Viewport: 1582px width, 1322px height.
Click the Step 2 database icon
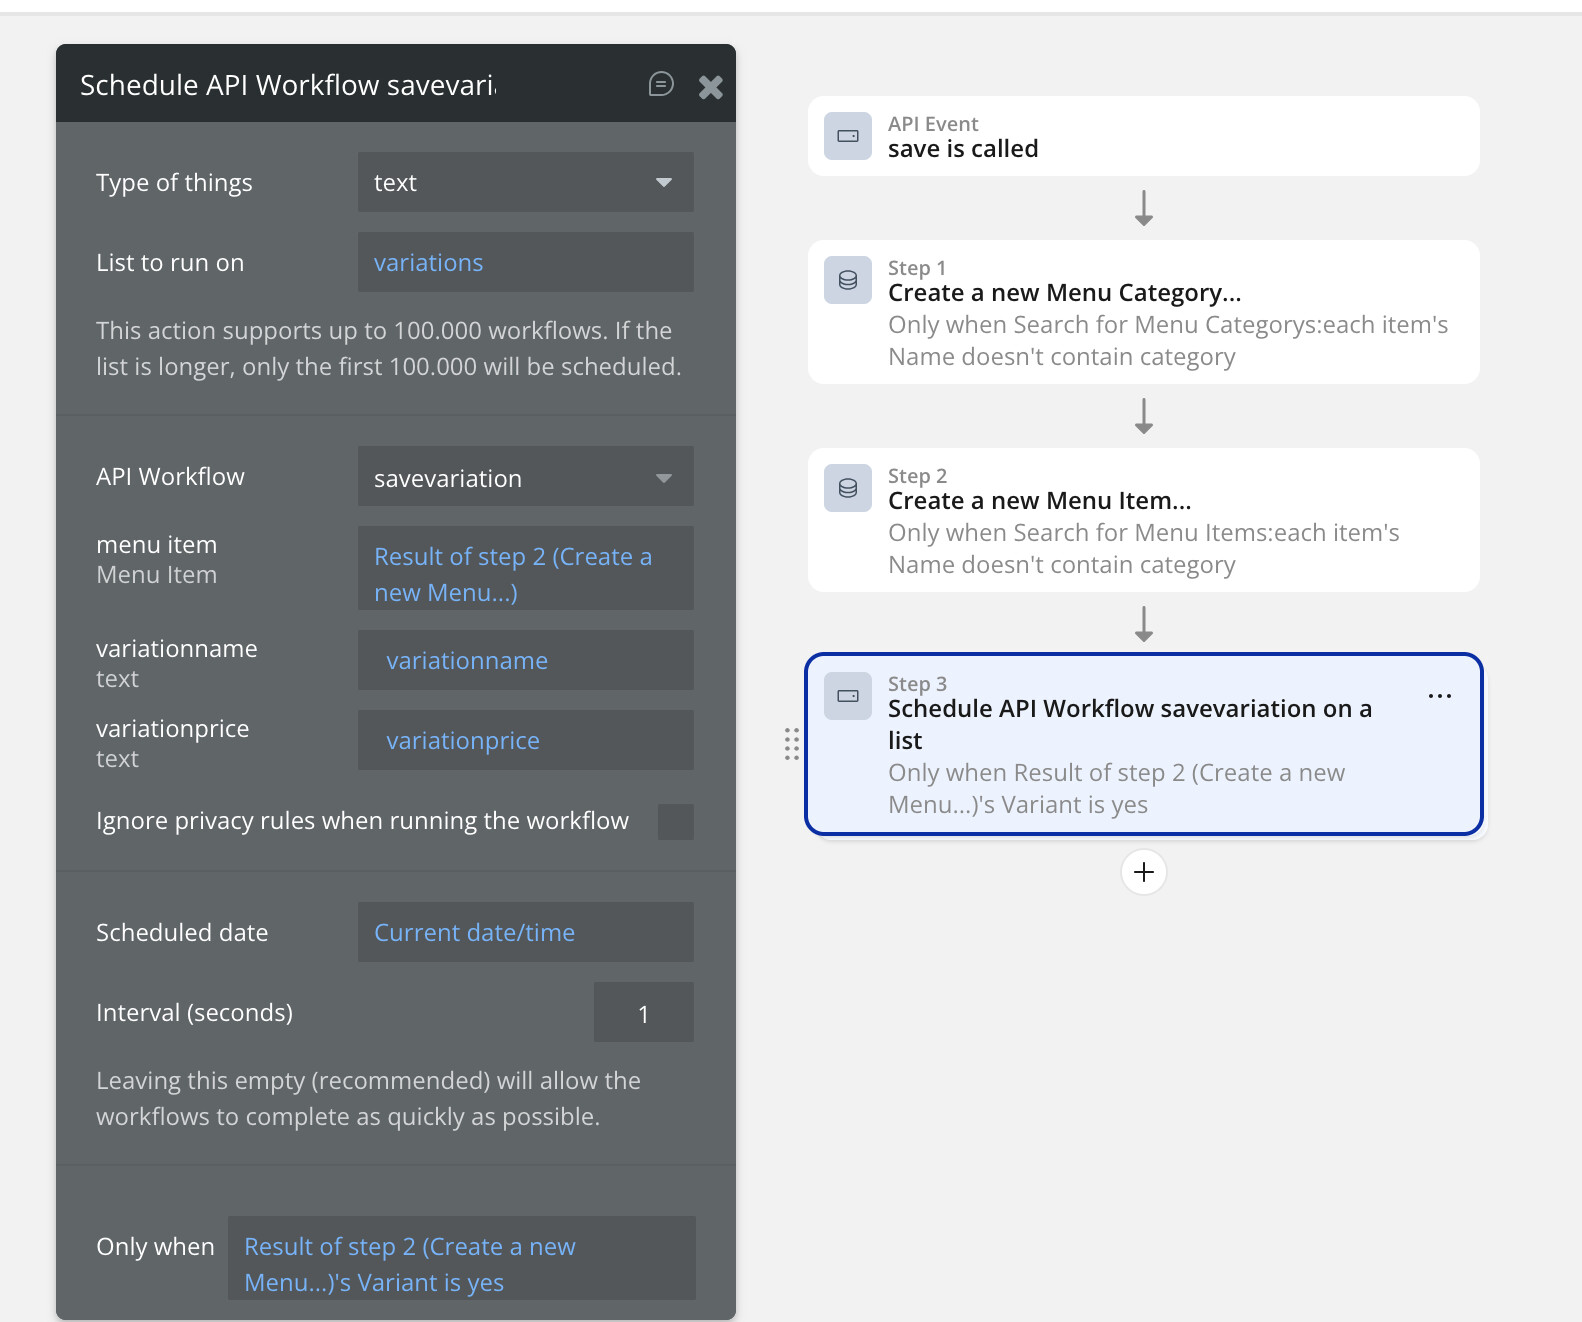coord(848,488)
